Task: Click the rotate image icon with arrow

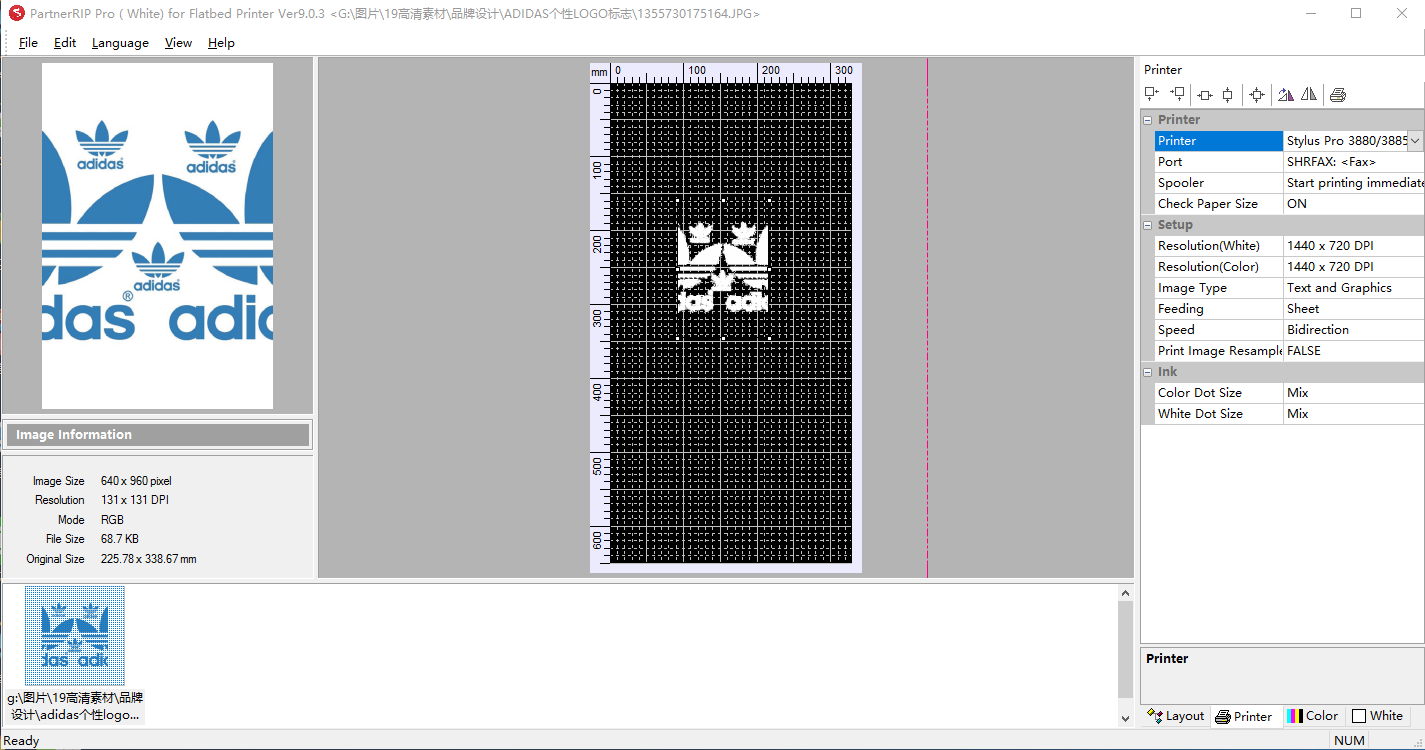Action: pos(1286,95)
